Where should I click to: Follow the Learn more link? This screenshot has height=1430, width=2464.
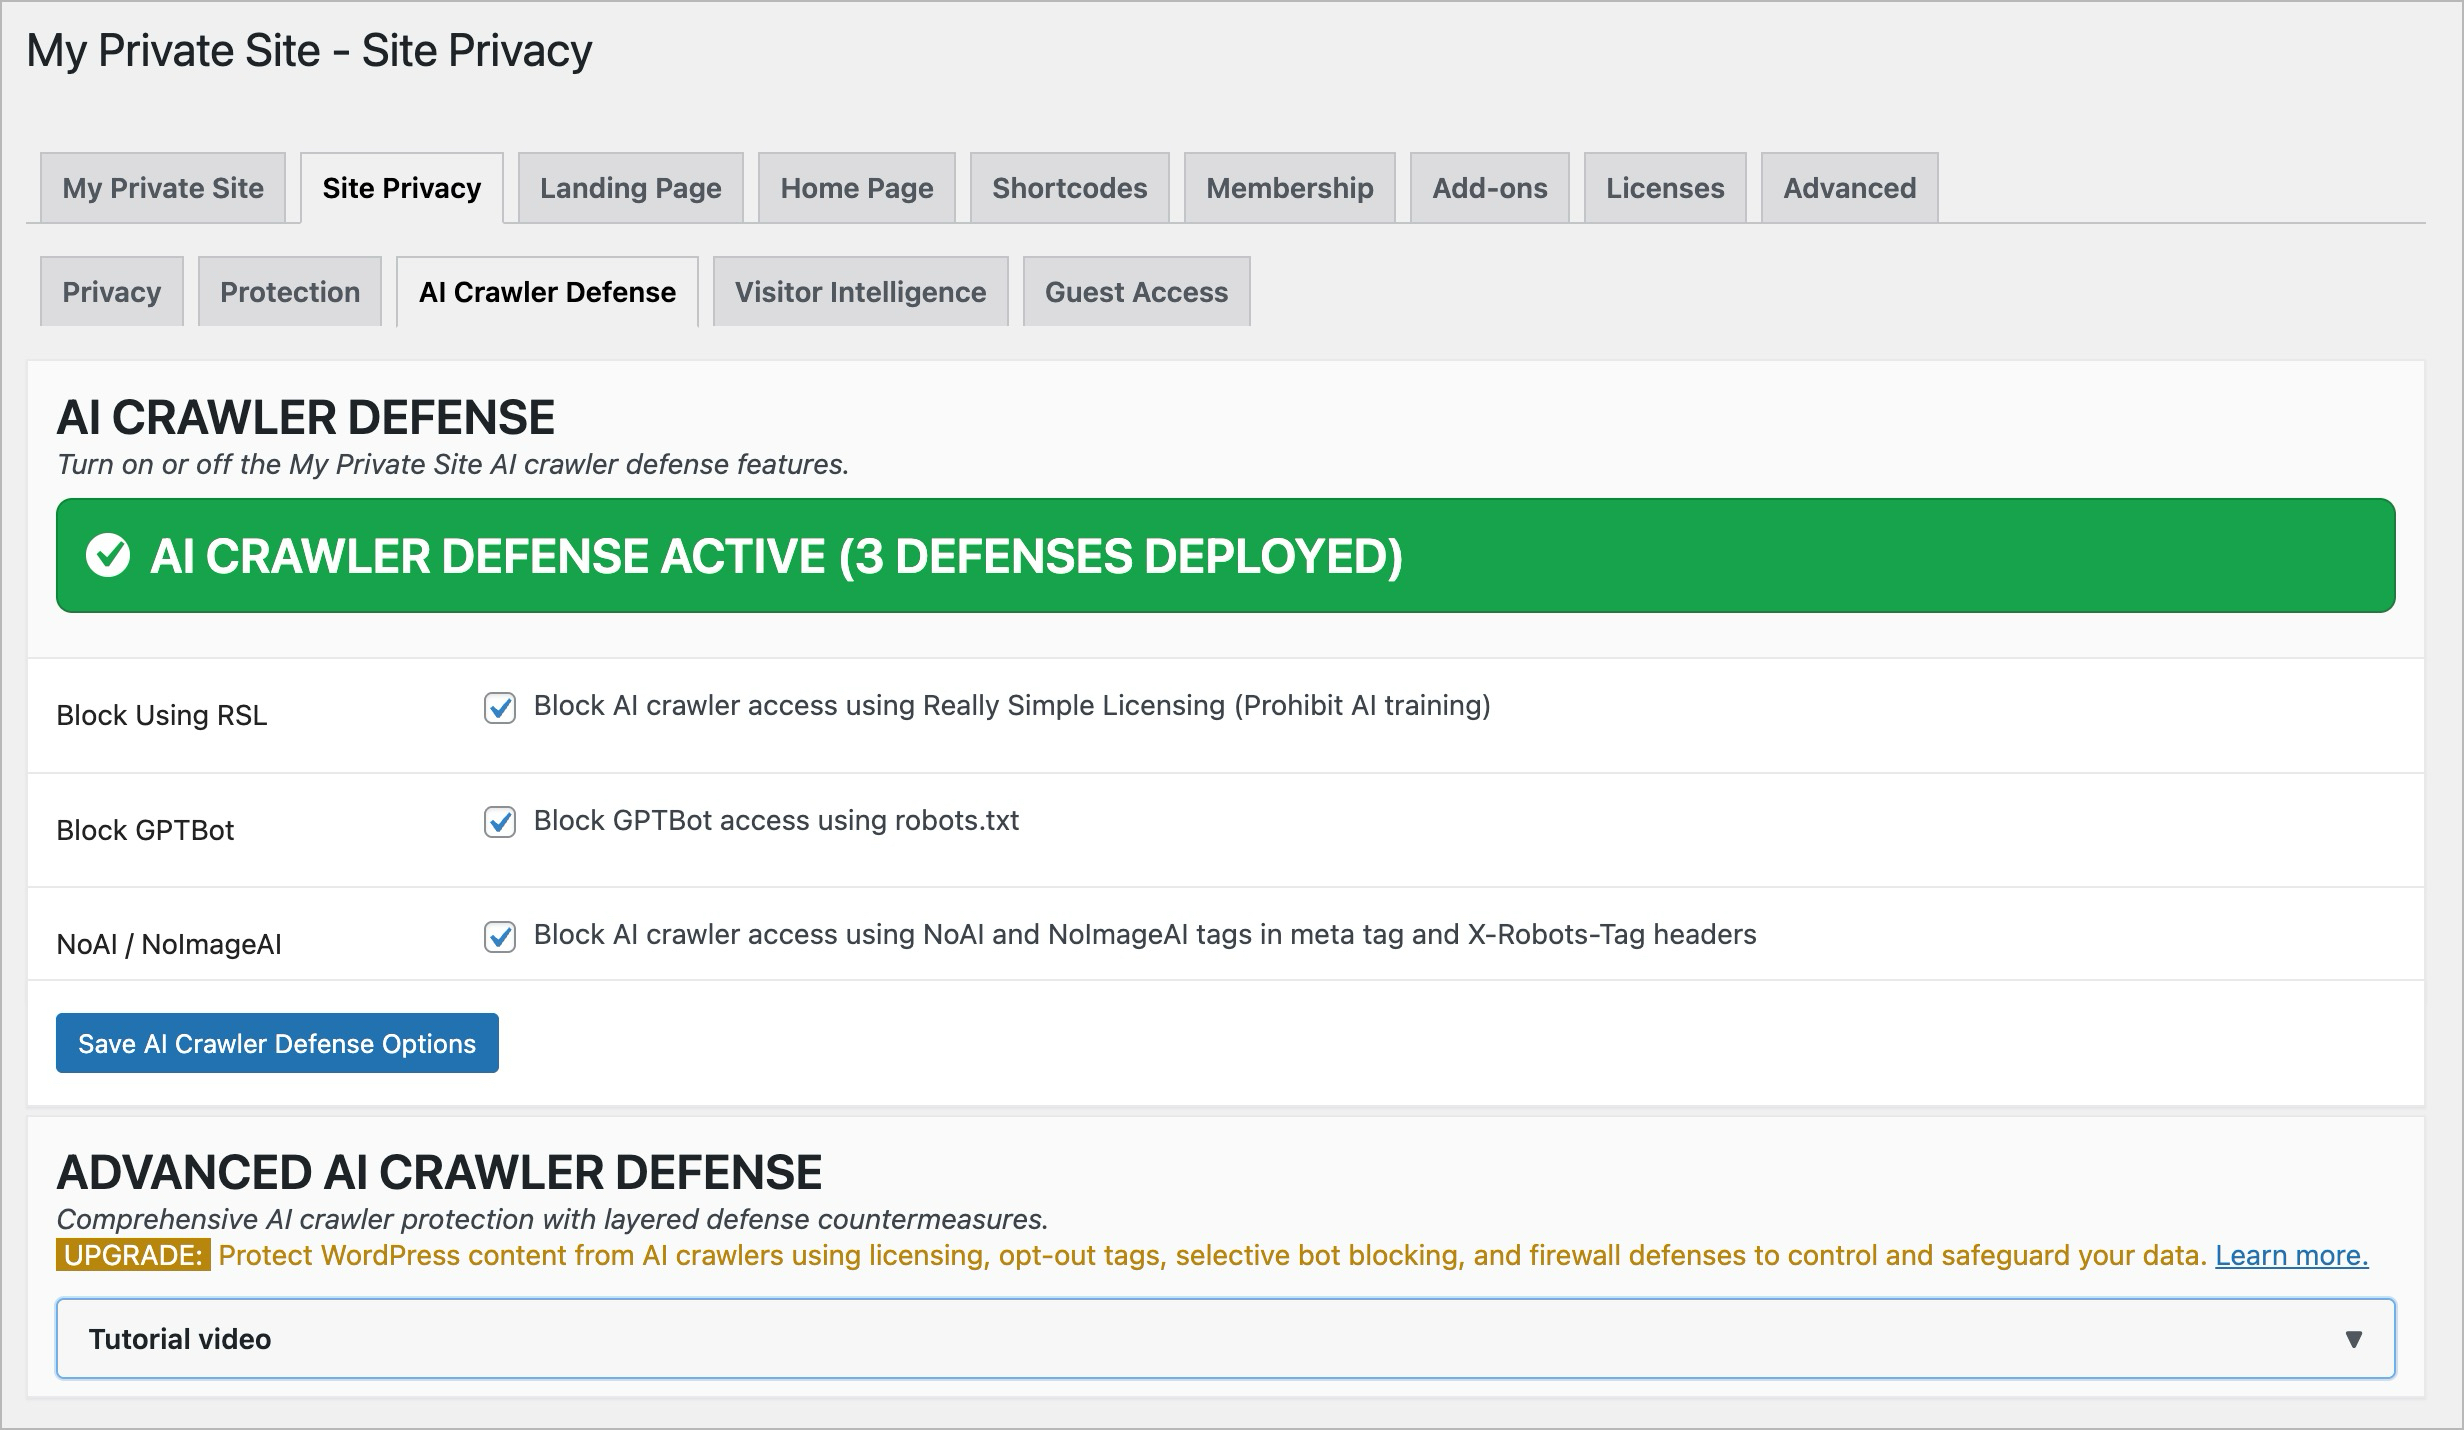click(x=2291, y=1255)
